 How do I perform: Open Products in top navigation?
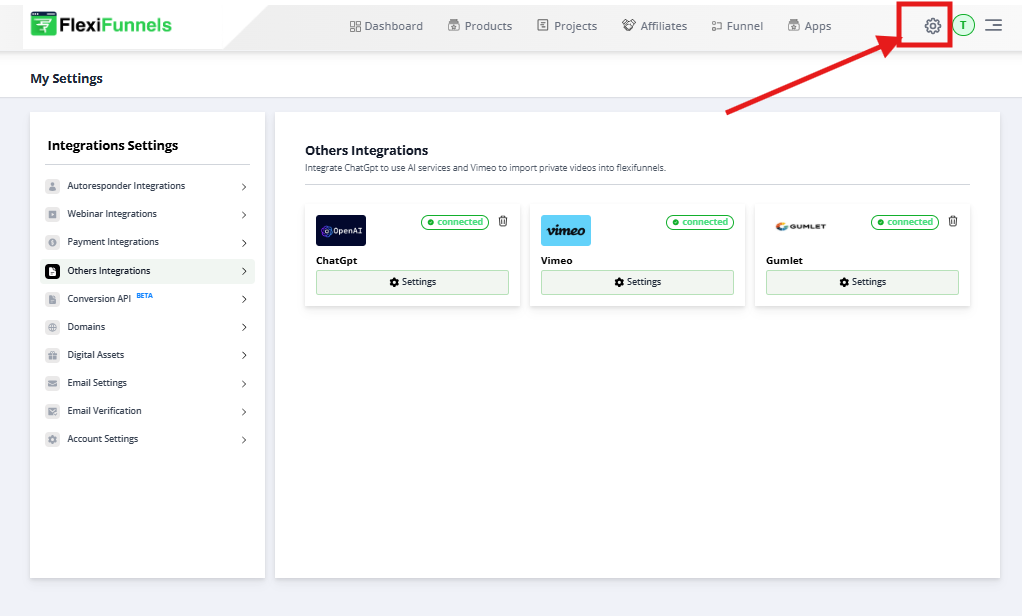[480, 26]
